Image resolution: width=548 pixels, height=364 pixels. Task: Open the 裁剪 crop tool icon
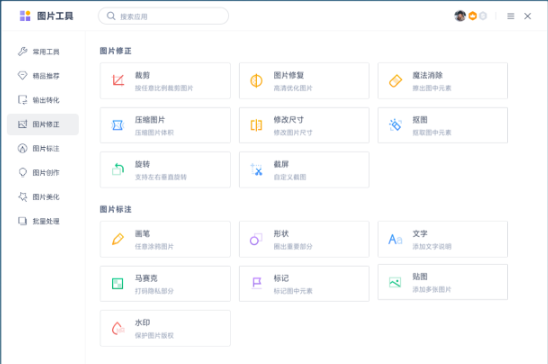coord(118,80)
